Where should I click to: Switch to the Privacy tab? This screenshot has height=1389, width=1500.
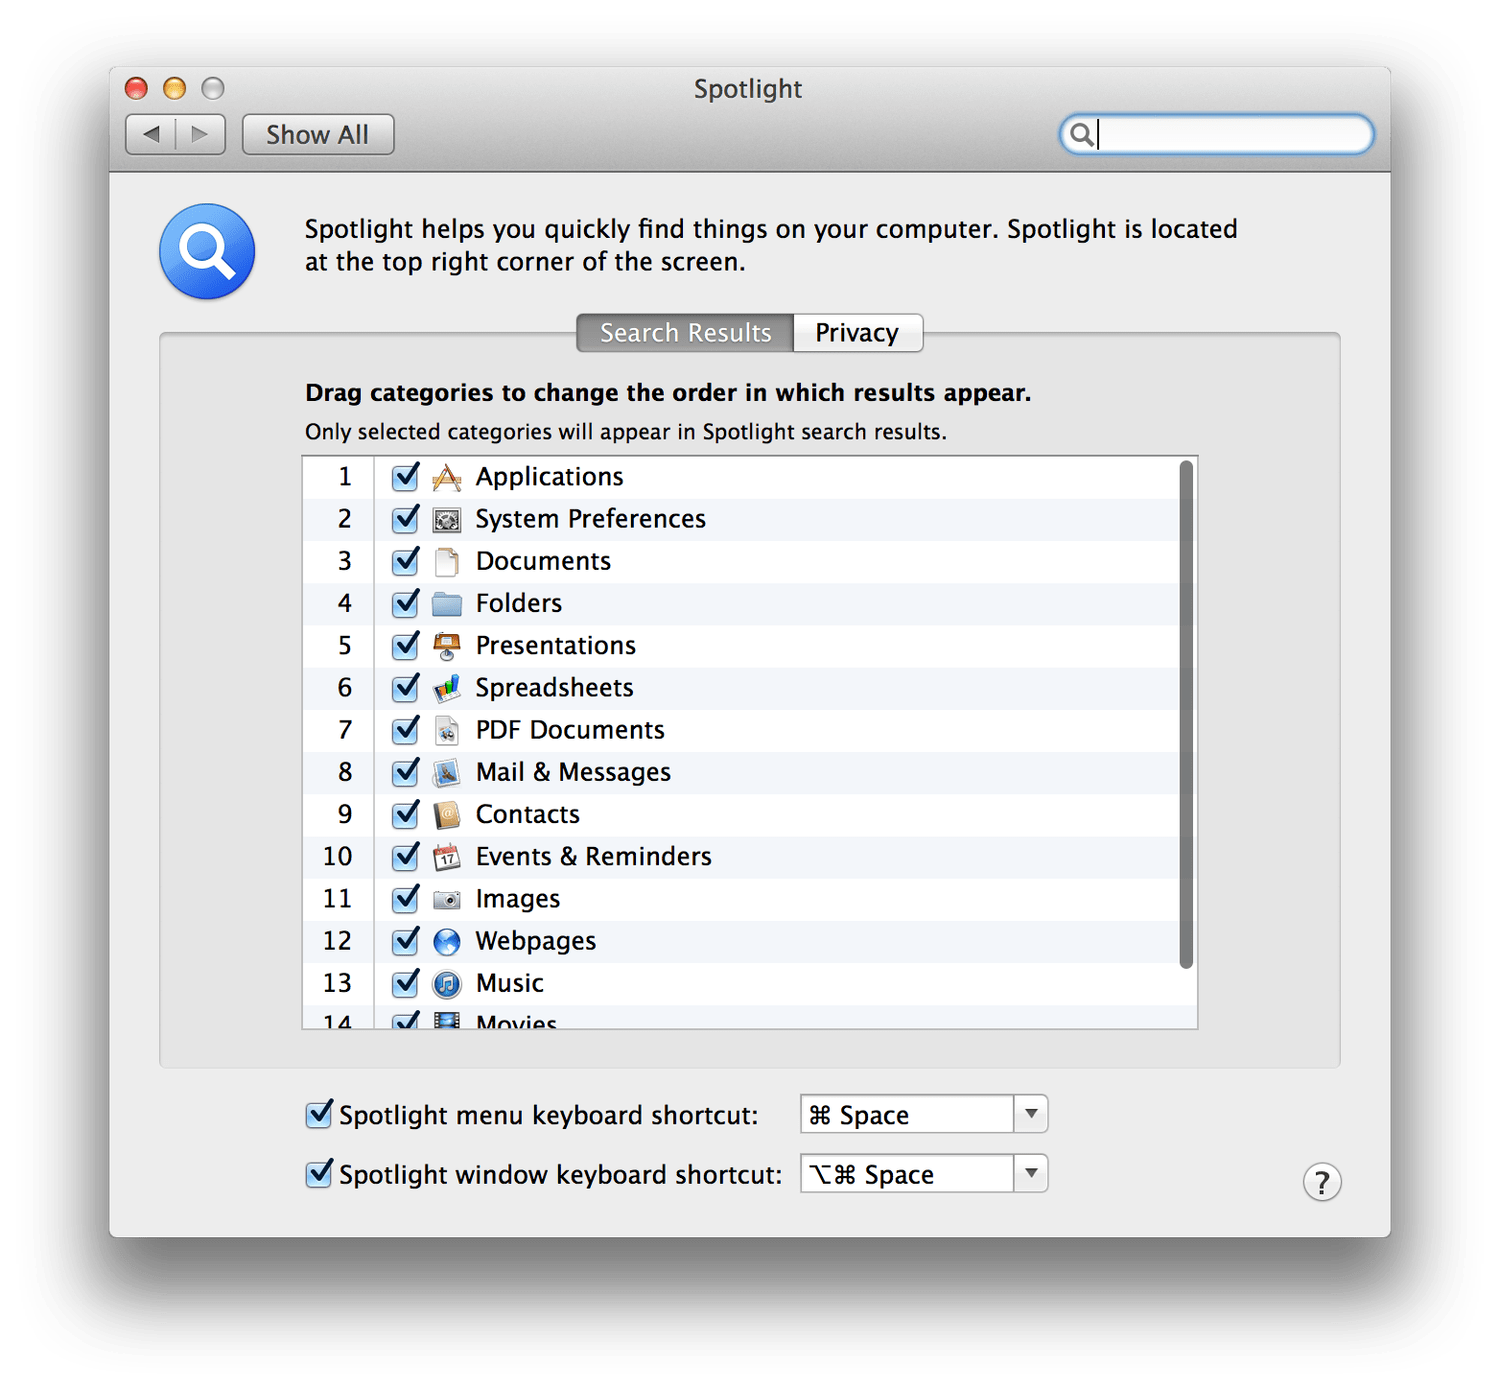click(x=858, y=333)
